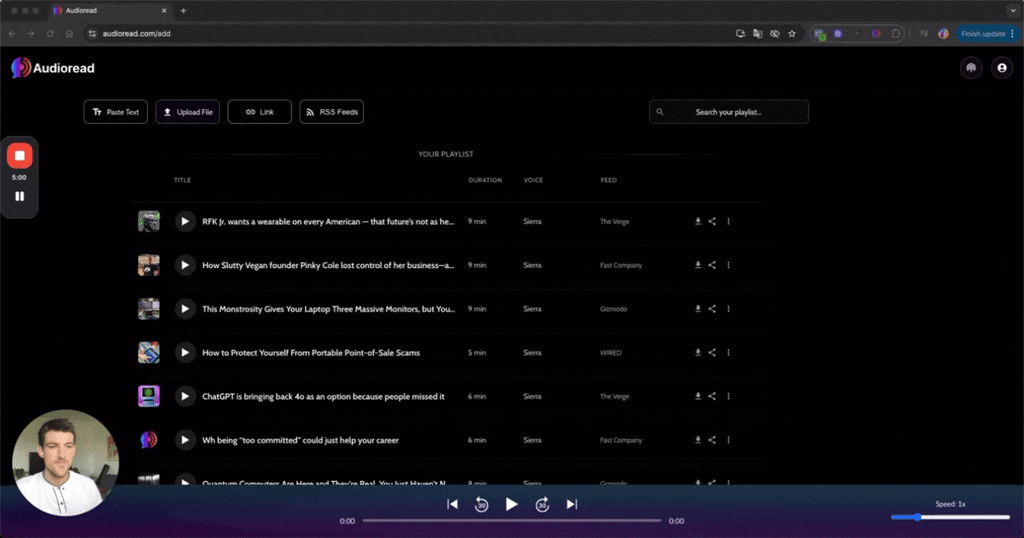Open more options for ChatGPT 4o article
This screenshot has height=538, width=1024.
click(x=728, y=396)
